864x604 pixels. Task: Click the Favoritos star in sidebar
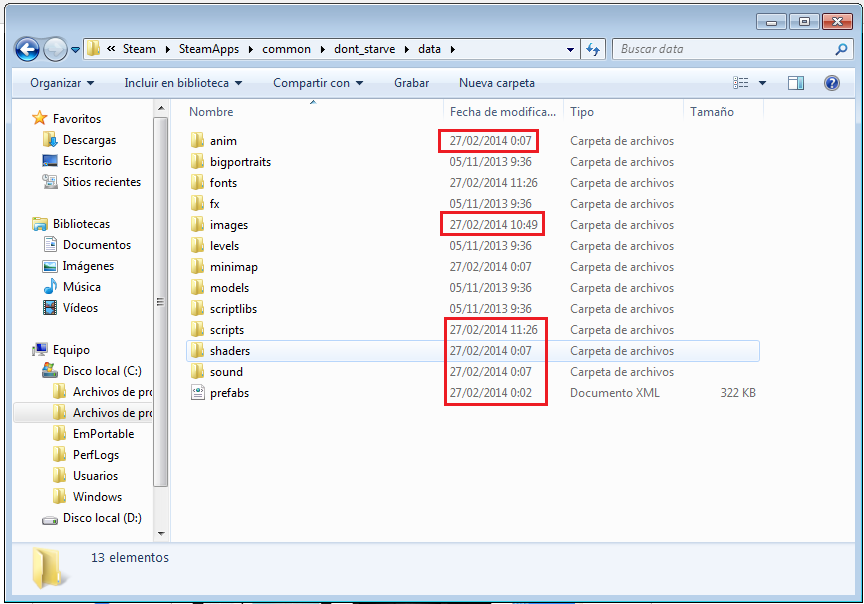click(40, 118)
